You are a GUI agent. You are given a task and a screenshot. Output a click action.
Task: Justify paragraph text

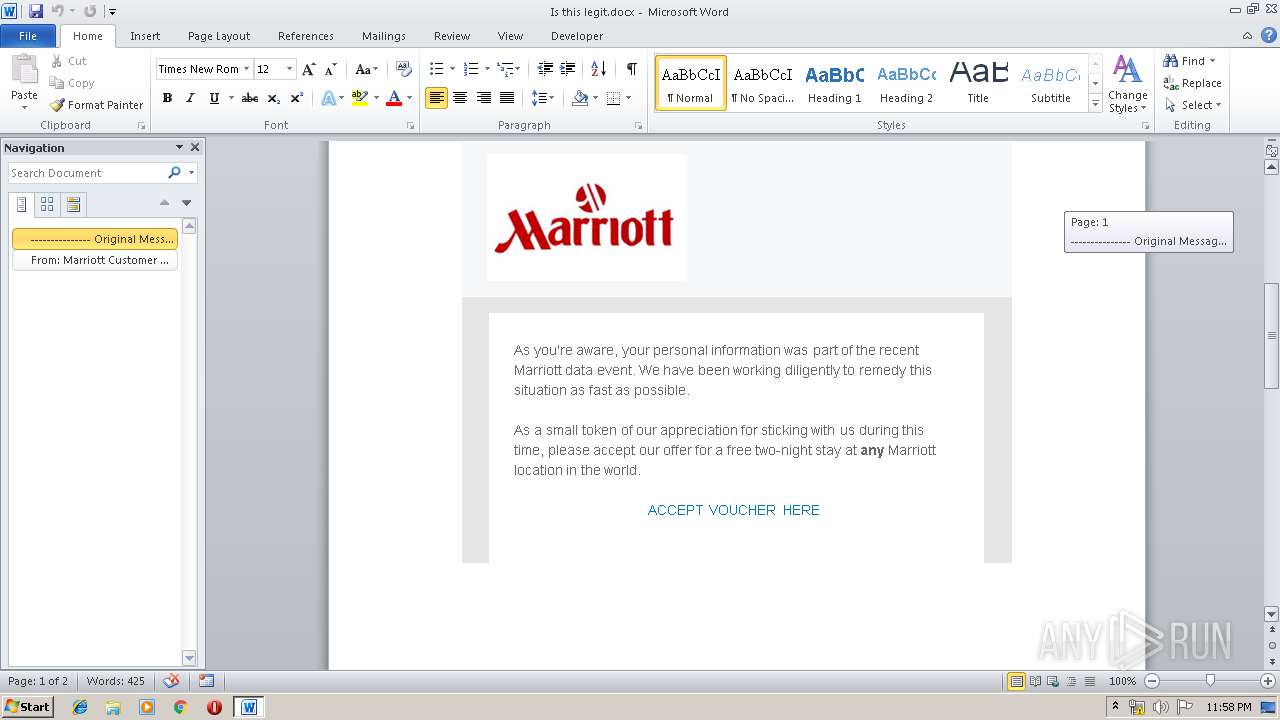(507, 98)
